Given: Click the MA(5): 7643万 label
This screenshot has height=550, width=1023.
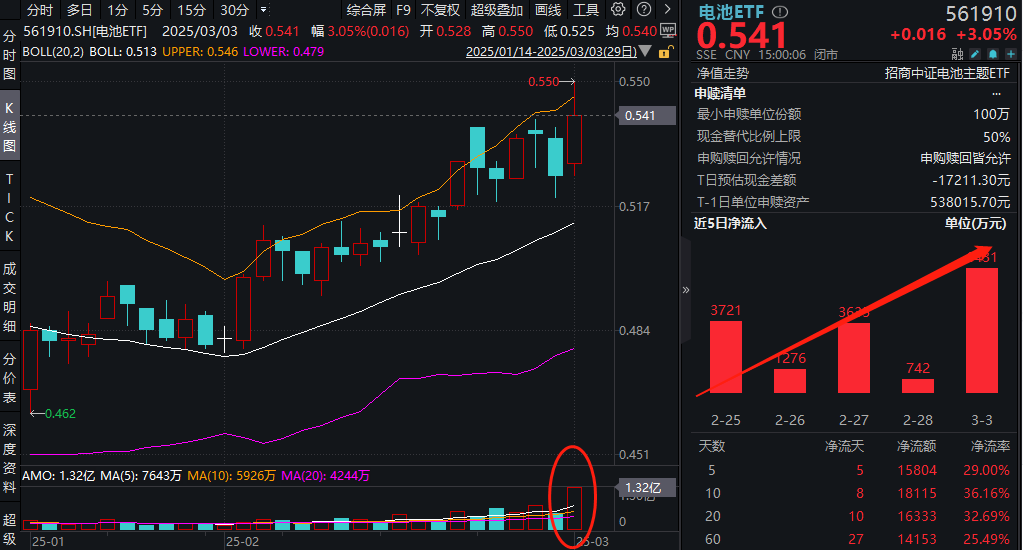Looking at the screenshot, I should 140,476.
